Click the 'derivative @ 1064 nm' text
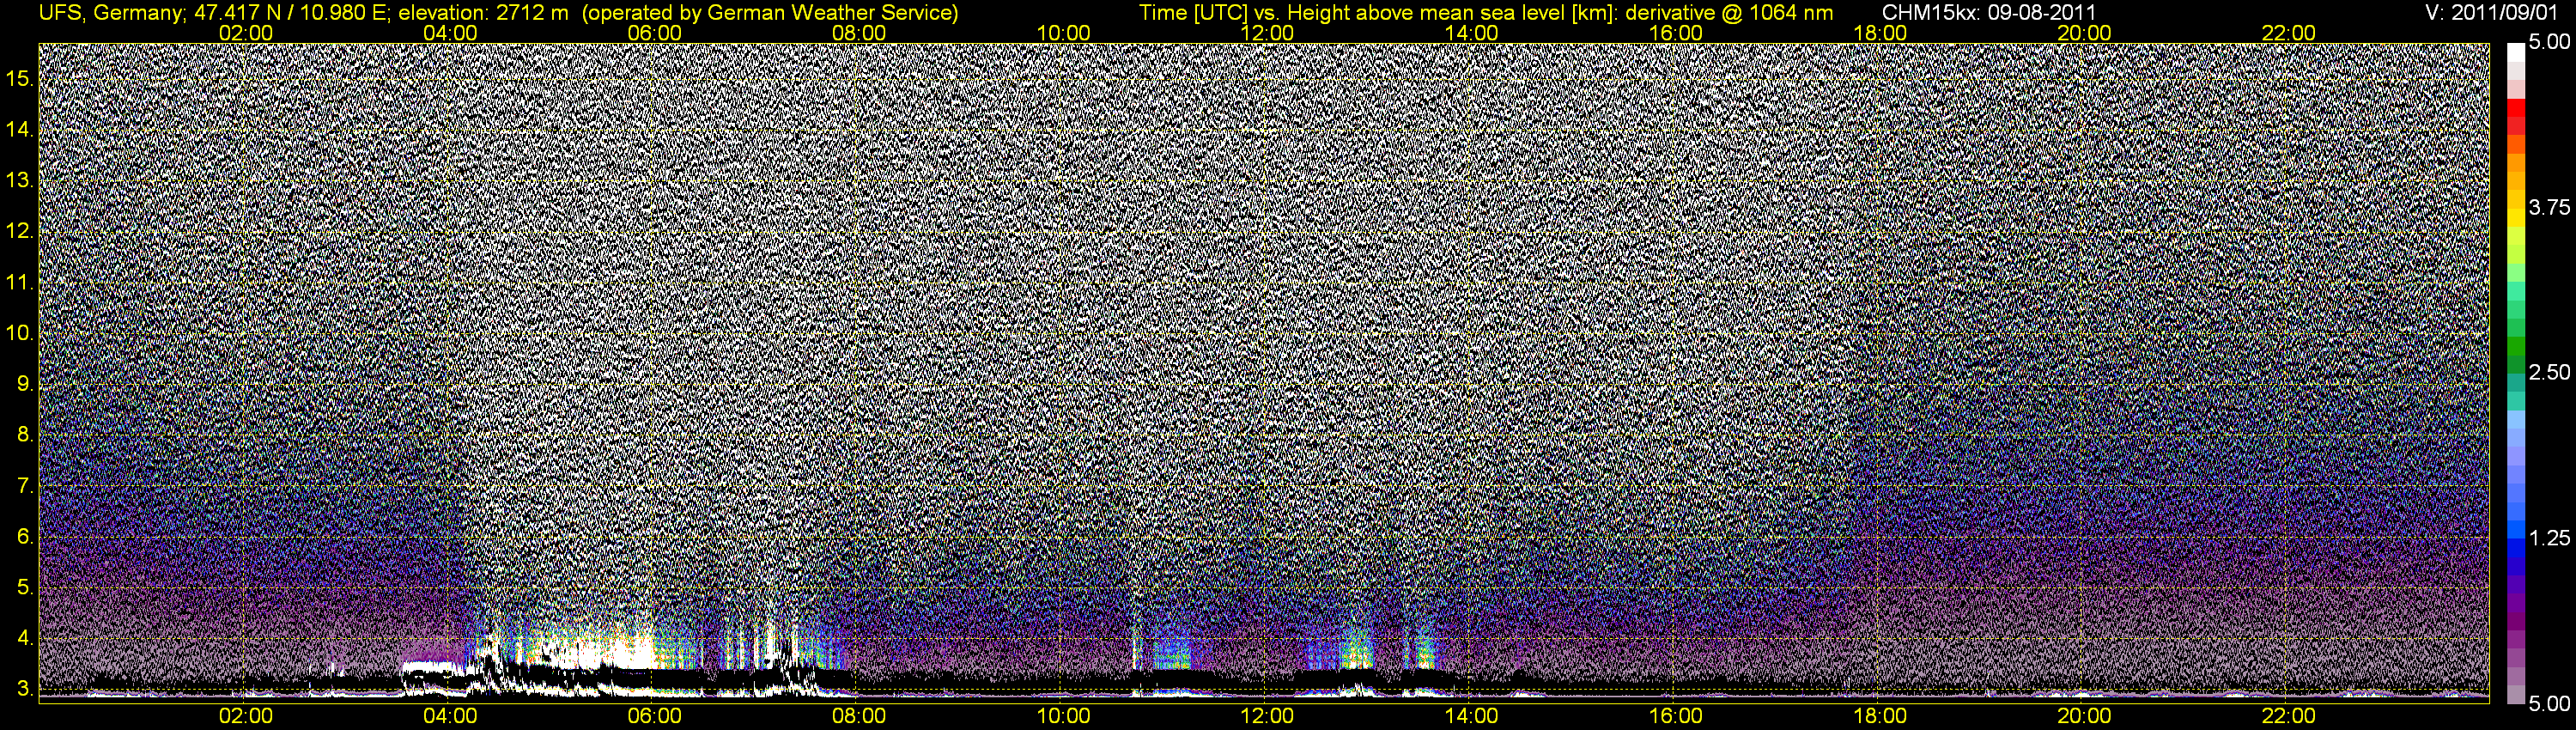2576x730 pixels. (x=1729, y=12)
